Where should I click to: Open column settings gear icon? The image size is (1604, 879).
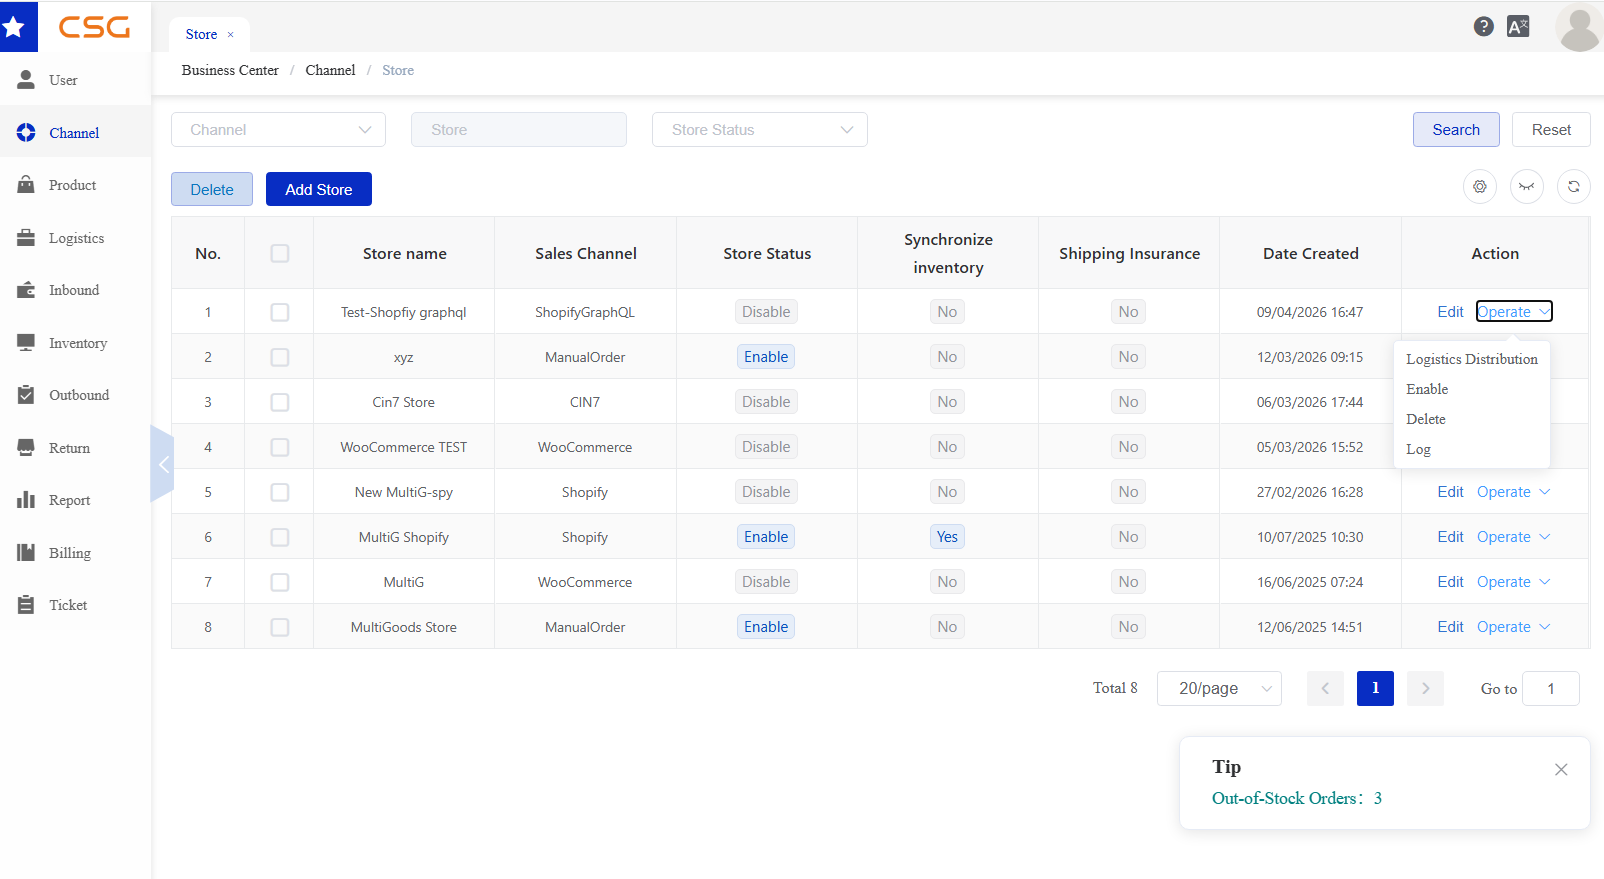[x=1480, y=186]
